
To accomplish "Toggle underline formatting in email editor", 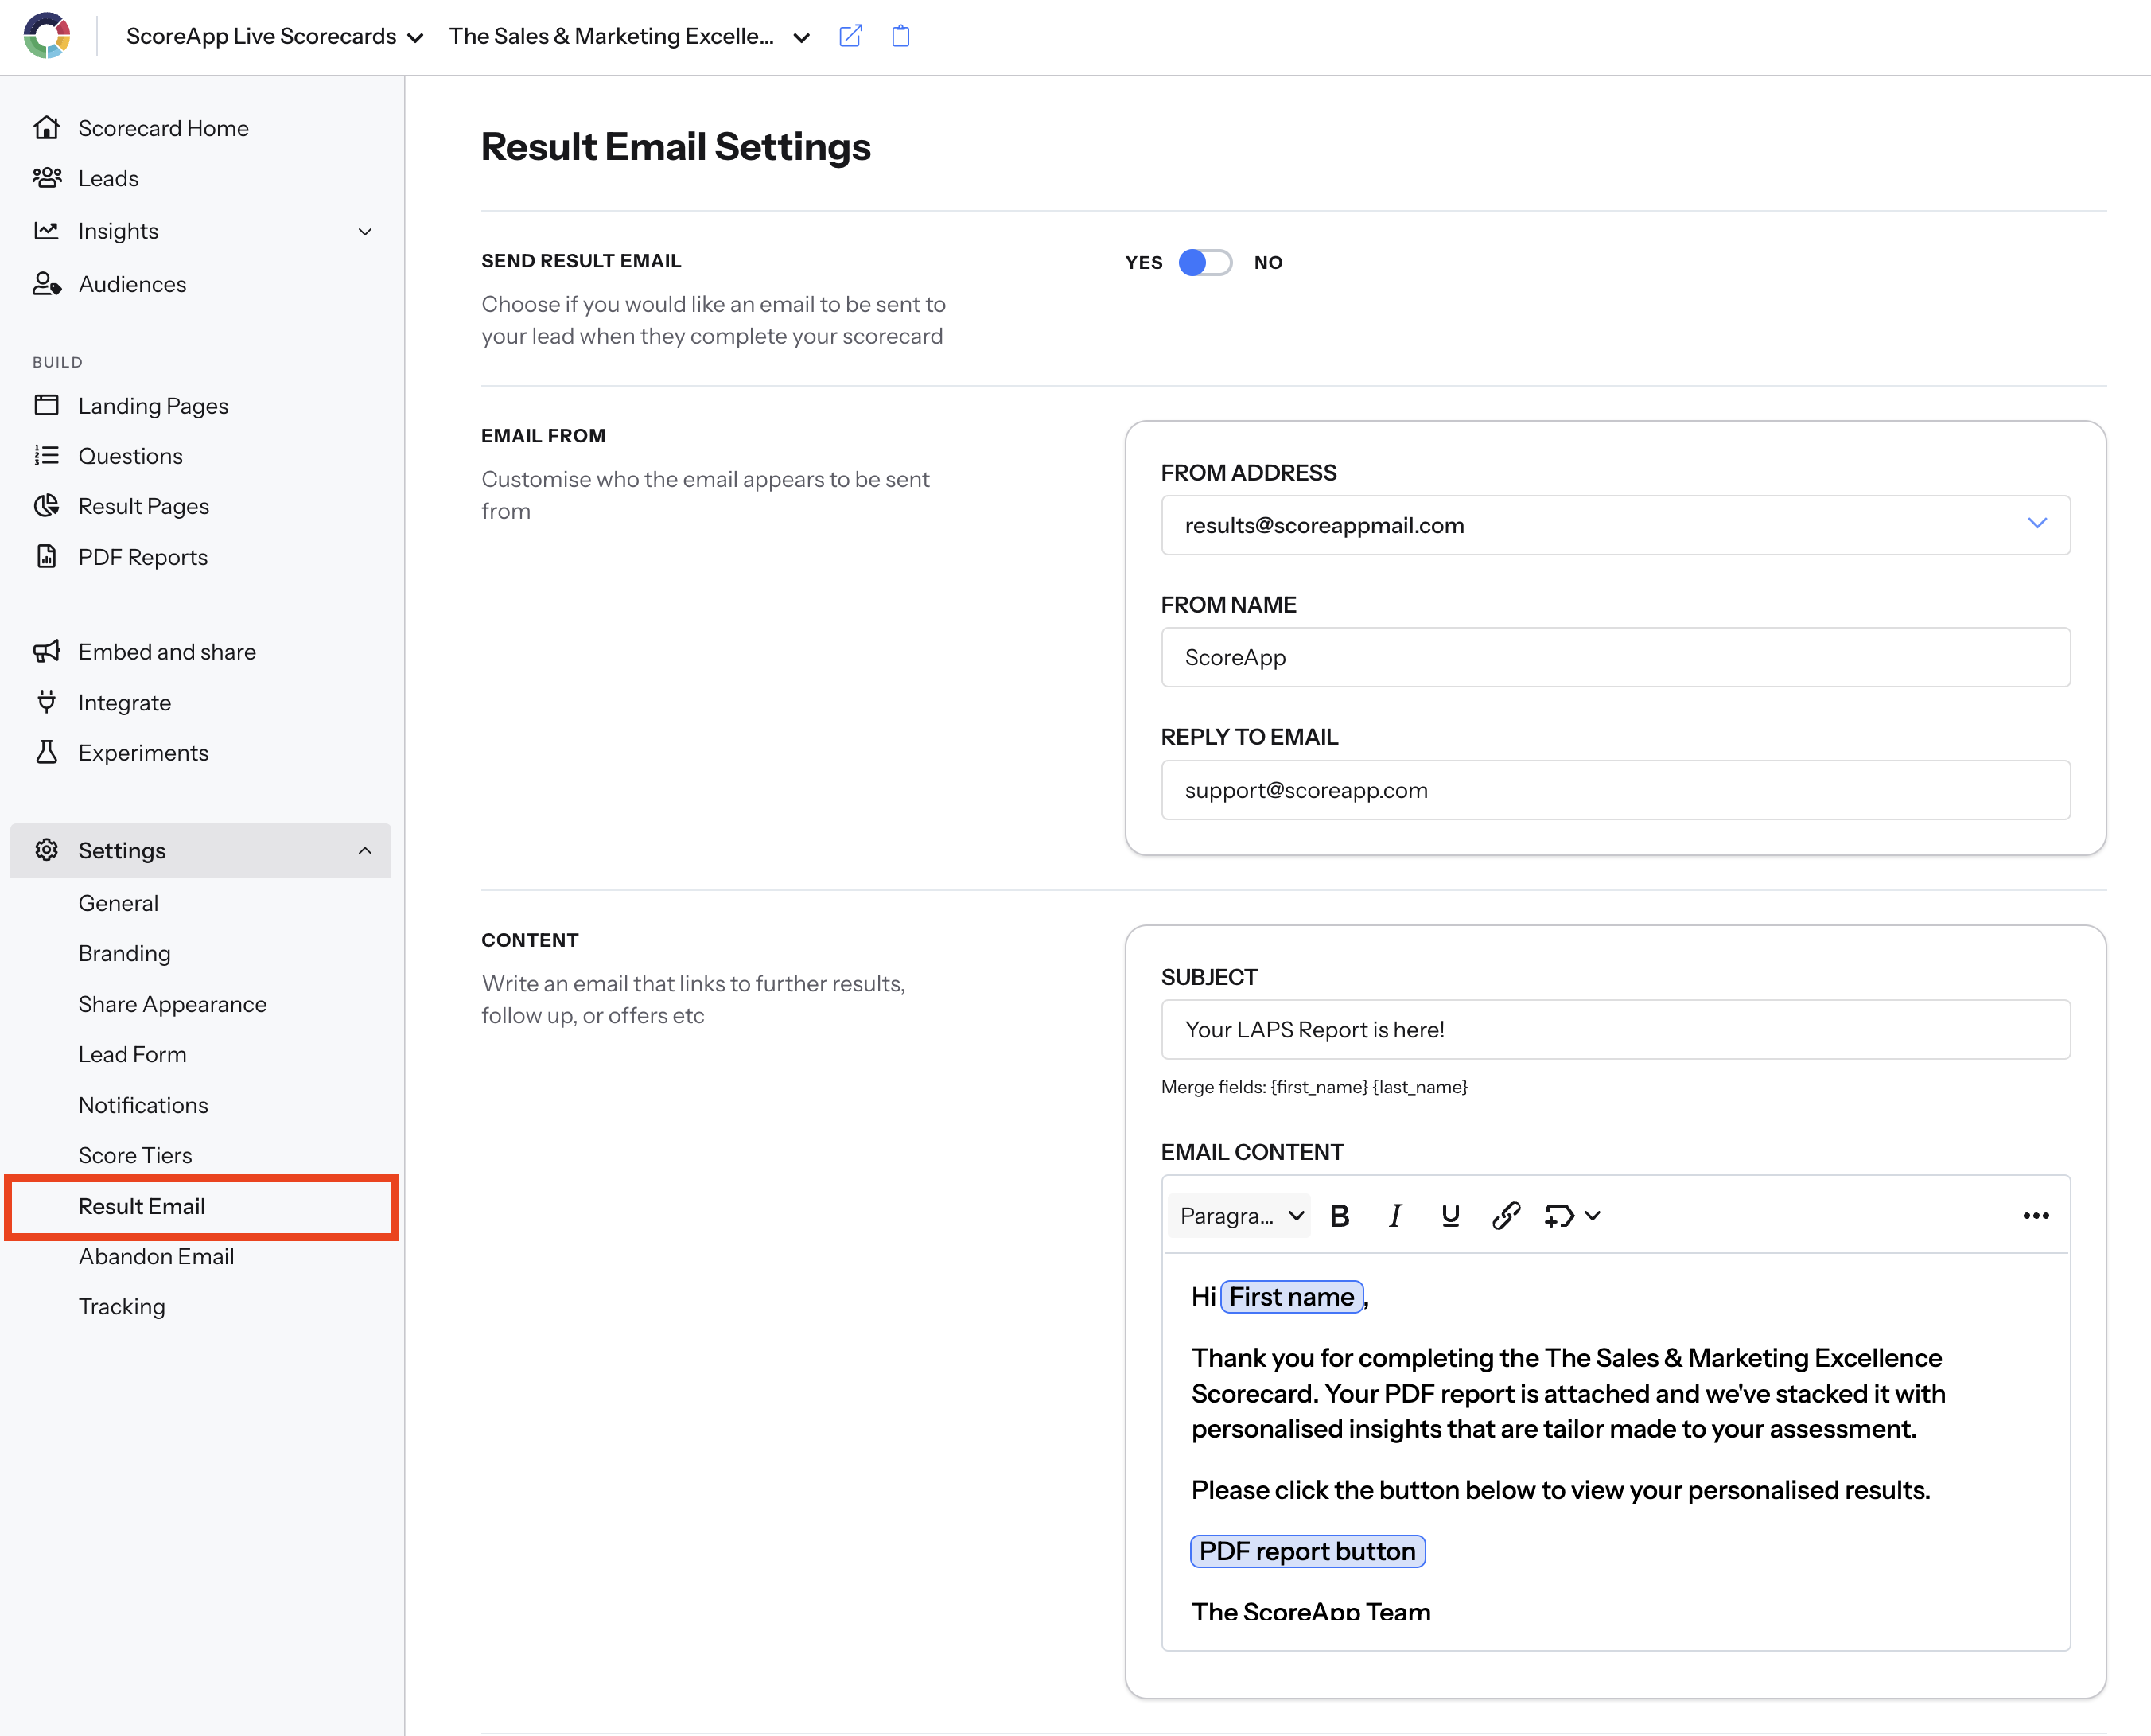I will 1450,1215.
